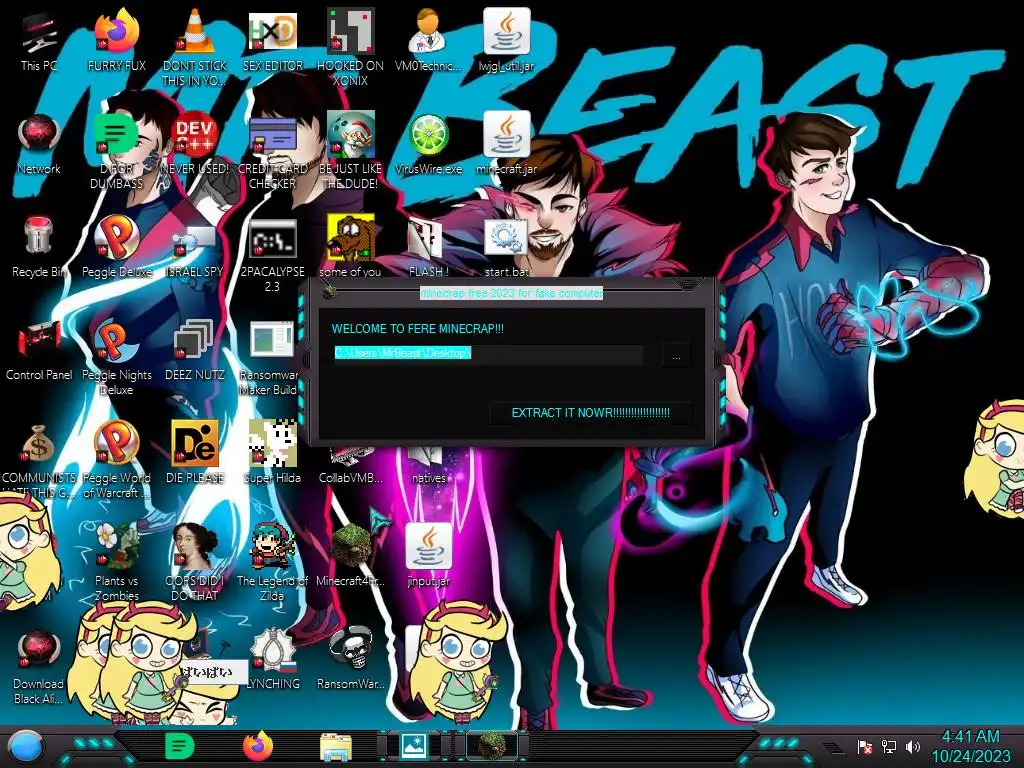
Task: Select the minecraft.jar file
Action: [506, 144]
